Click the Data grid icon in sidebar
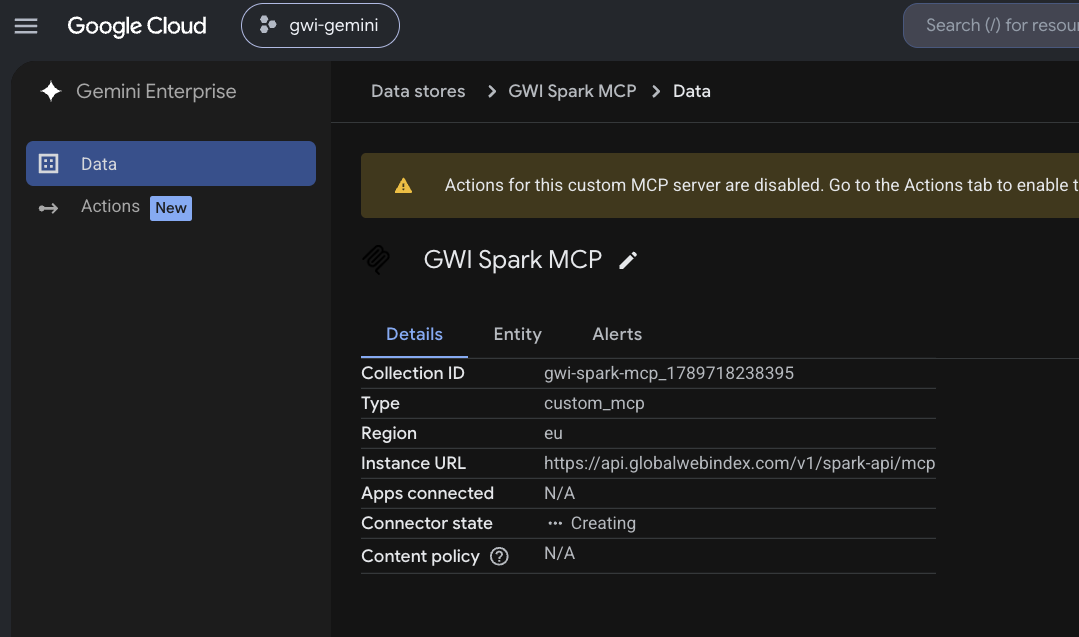1079x637 pixels. tap(48, 164)
